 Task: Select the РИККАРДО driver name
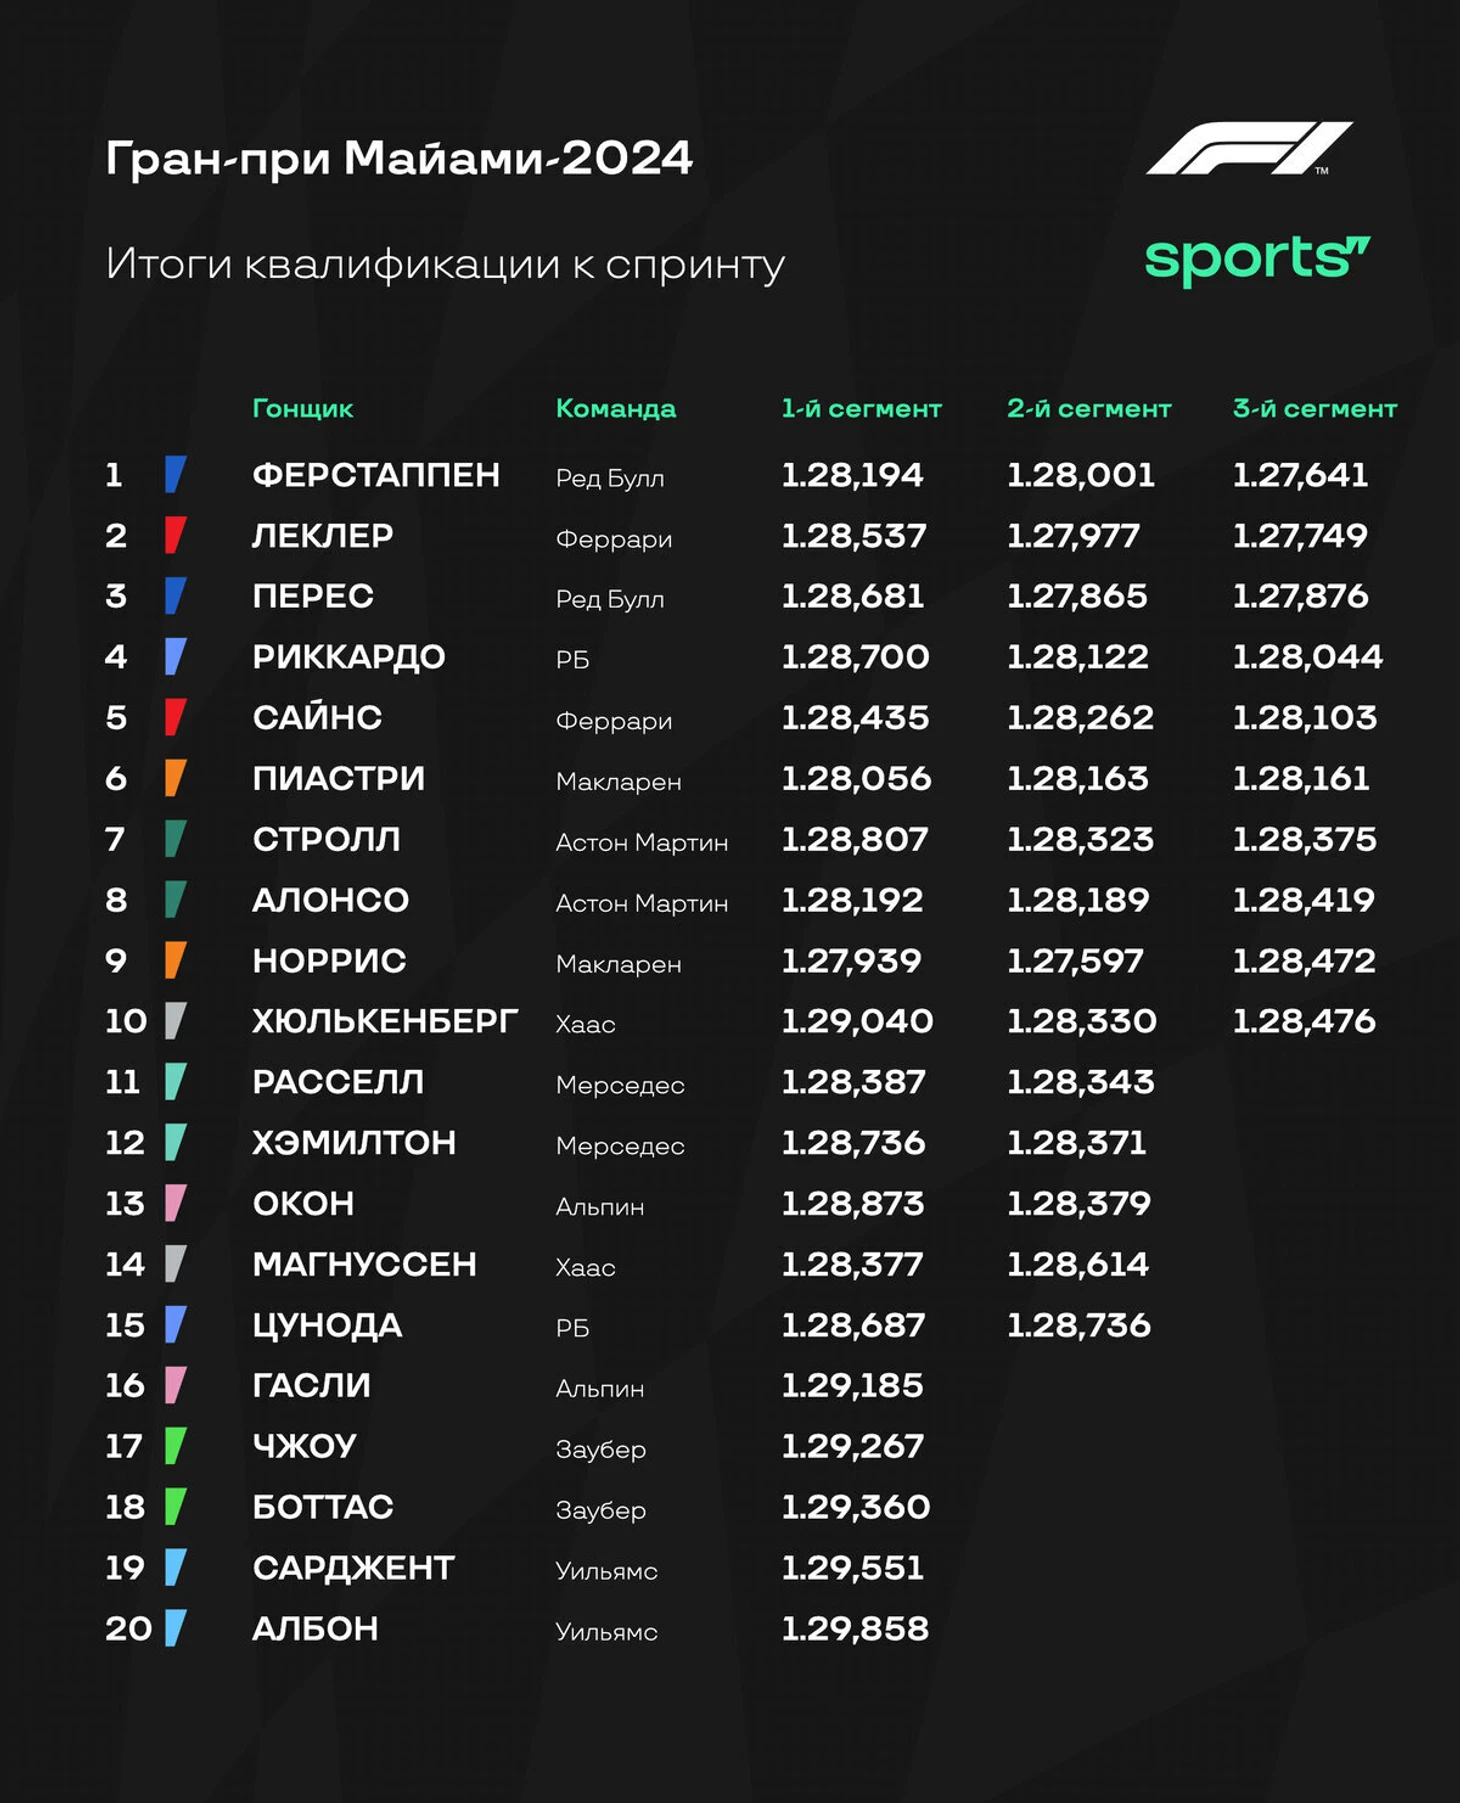[349, 657]
